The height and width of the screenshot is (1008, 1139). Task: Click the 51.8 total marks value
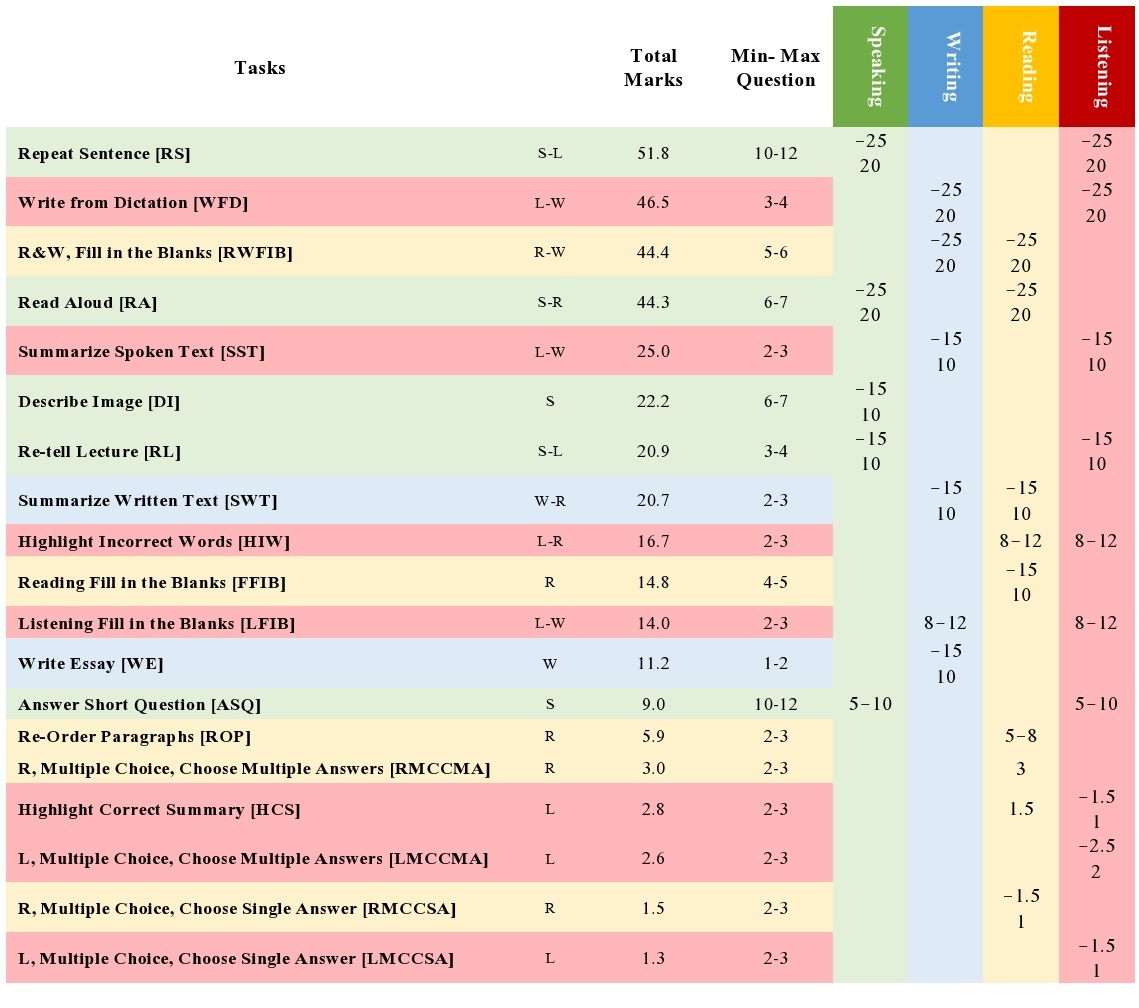tap(652, 154)
